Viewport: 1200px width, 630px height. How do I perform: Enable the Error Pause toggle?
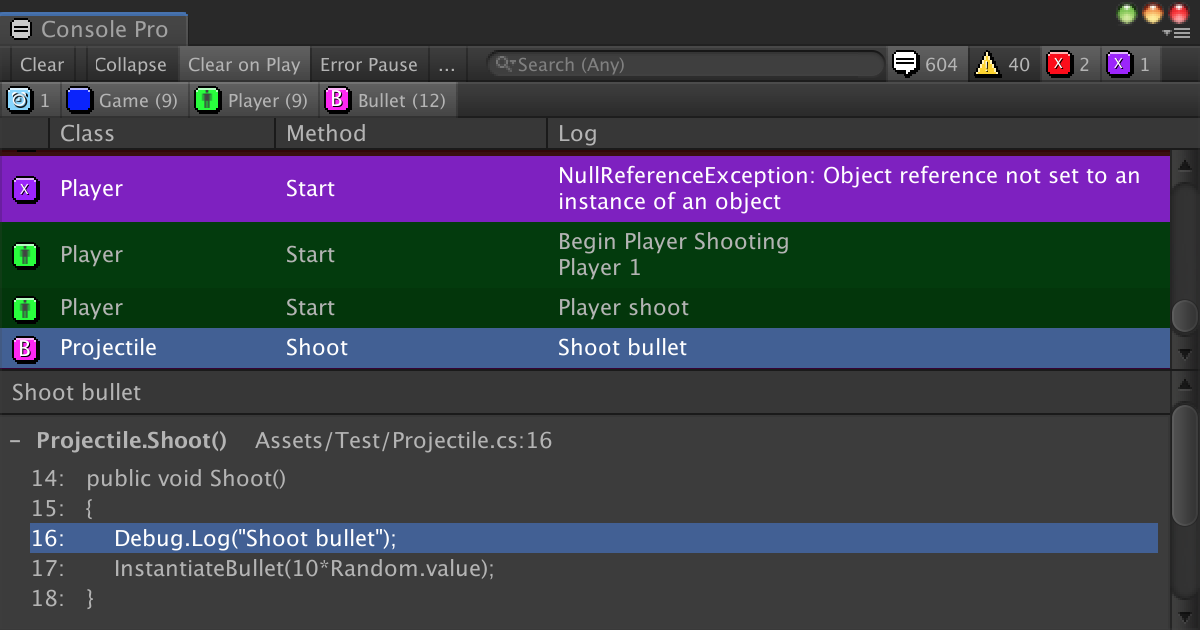[368, 65]
